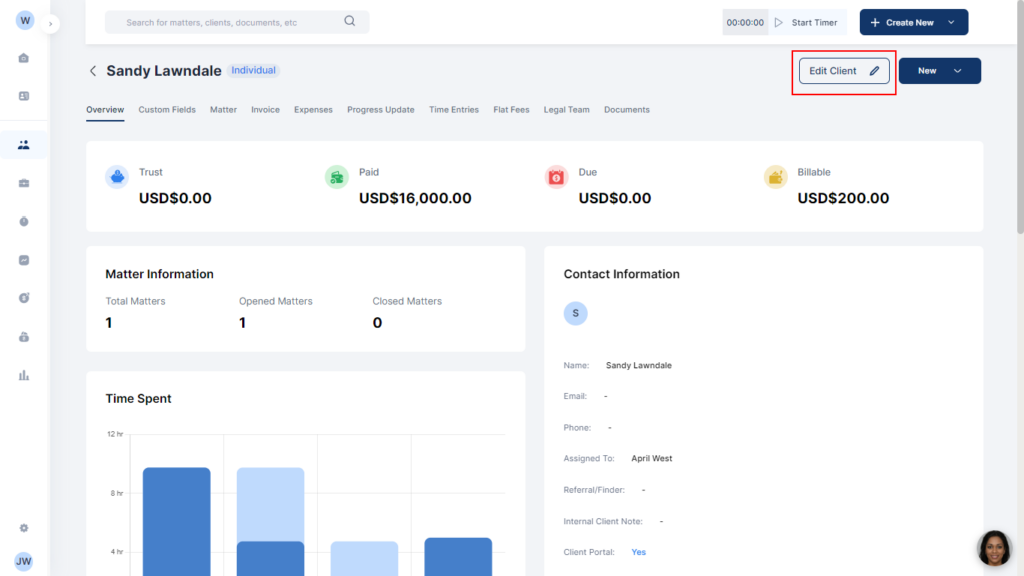Screen dimensions: 1024x576
Task: Click the Edit Client button
Action: tap(843, 71)
